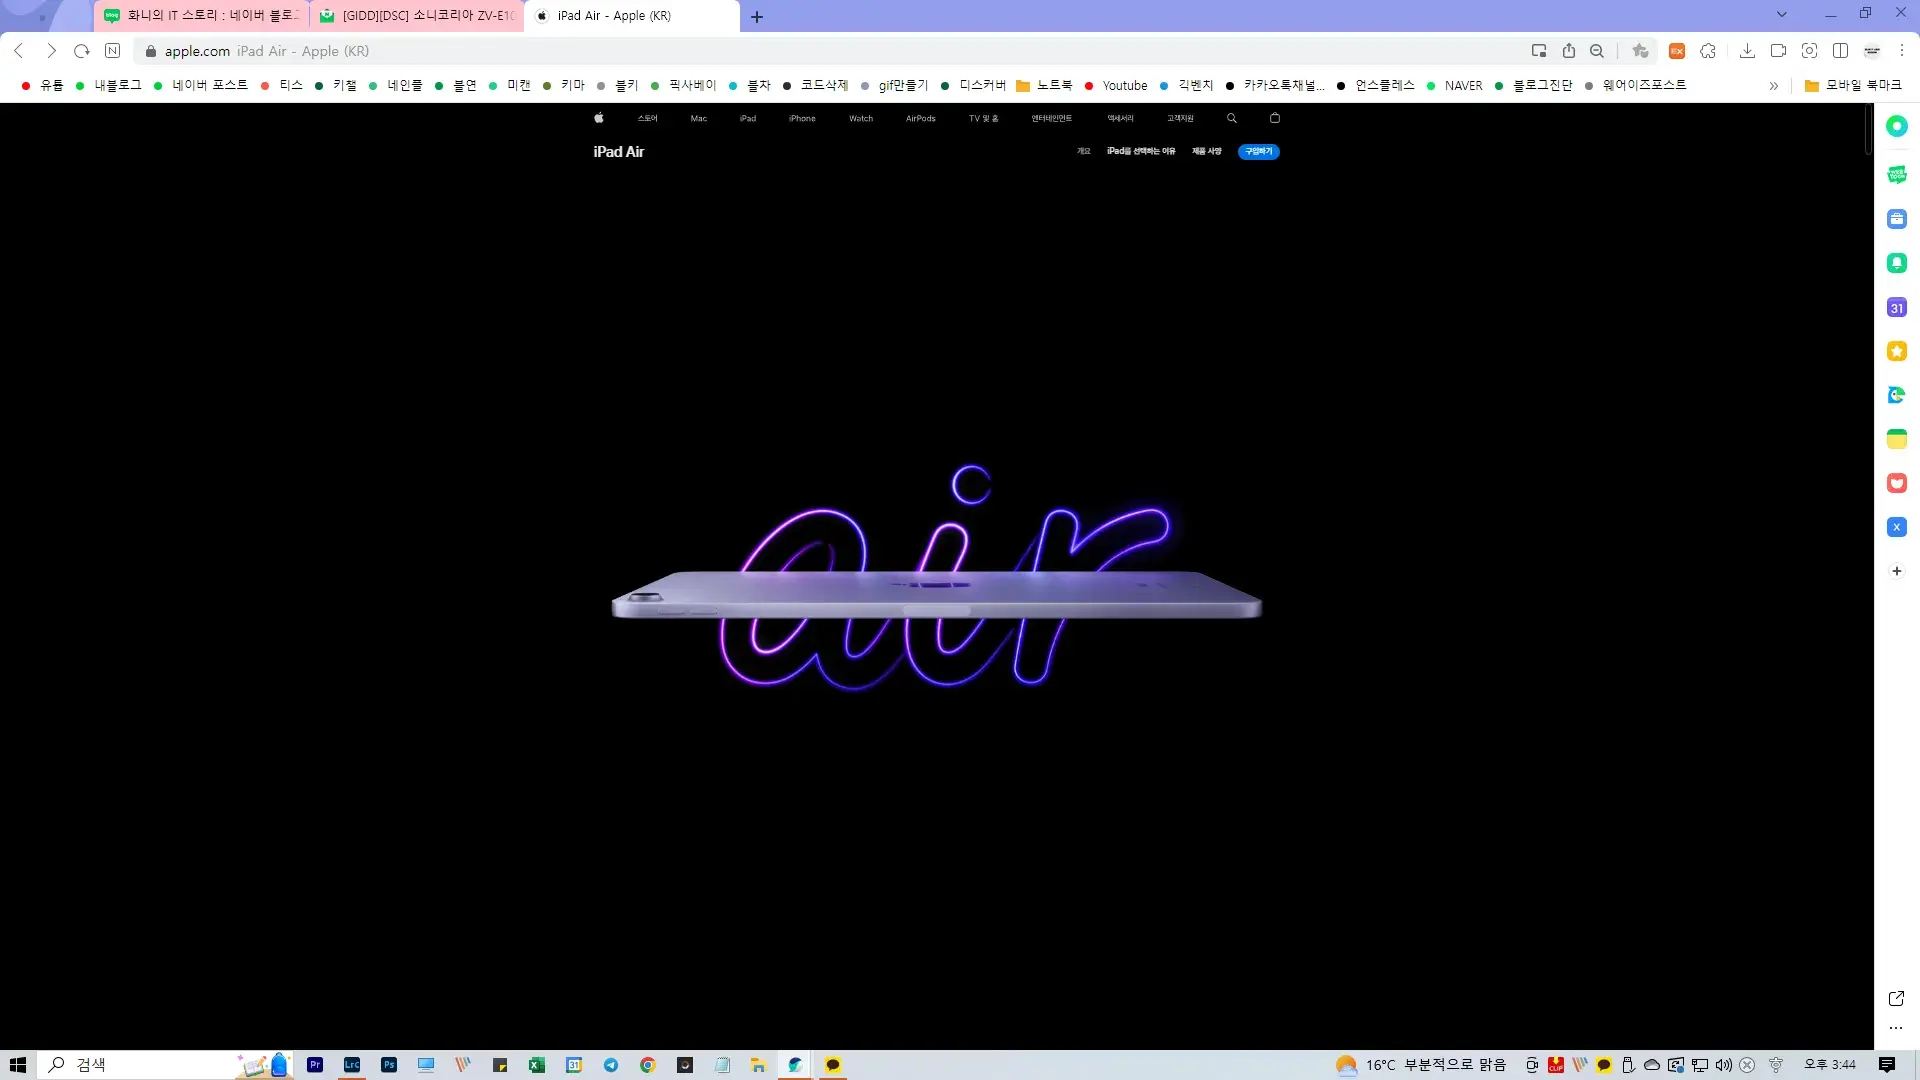This screenshot has width=1920, height=1080.
Task: Open the Windows Start button
Action: (18, 1065)
